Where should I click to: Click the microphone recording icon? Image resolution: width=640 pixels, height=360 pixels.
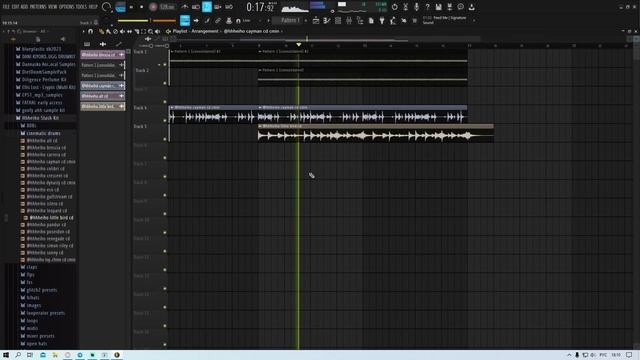click(416, 7)
